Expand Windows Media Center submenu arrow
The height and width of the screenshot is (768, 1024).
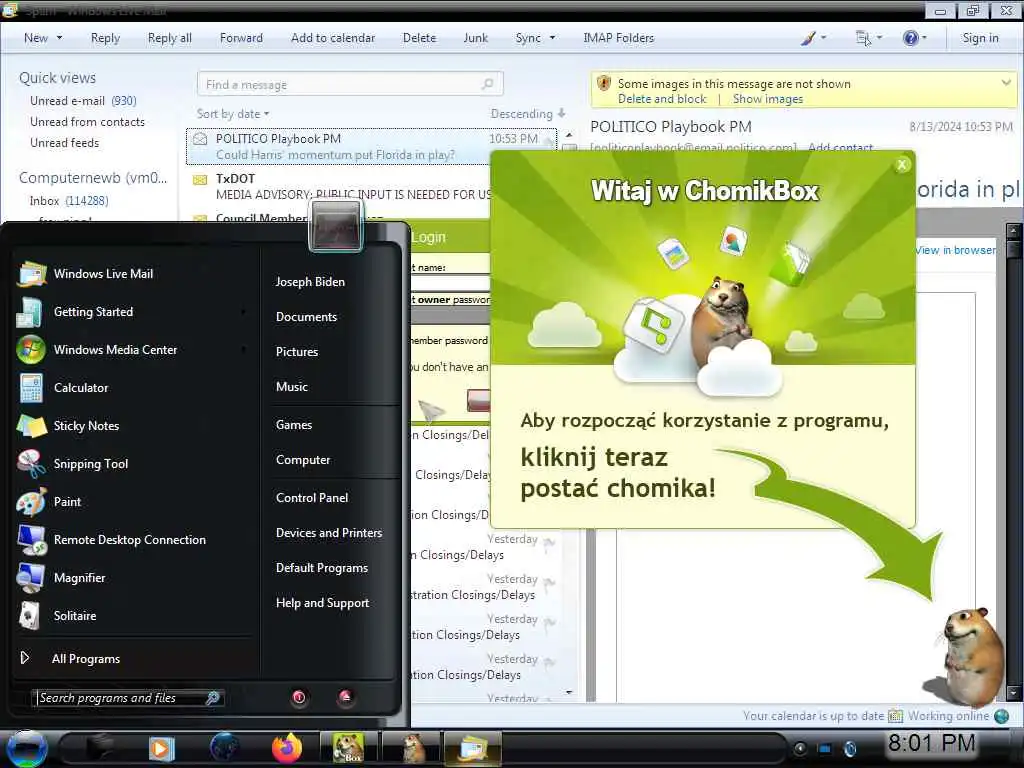244,350
